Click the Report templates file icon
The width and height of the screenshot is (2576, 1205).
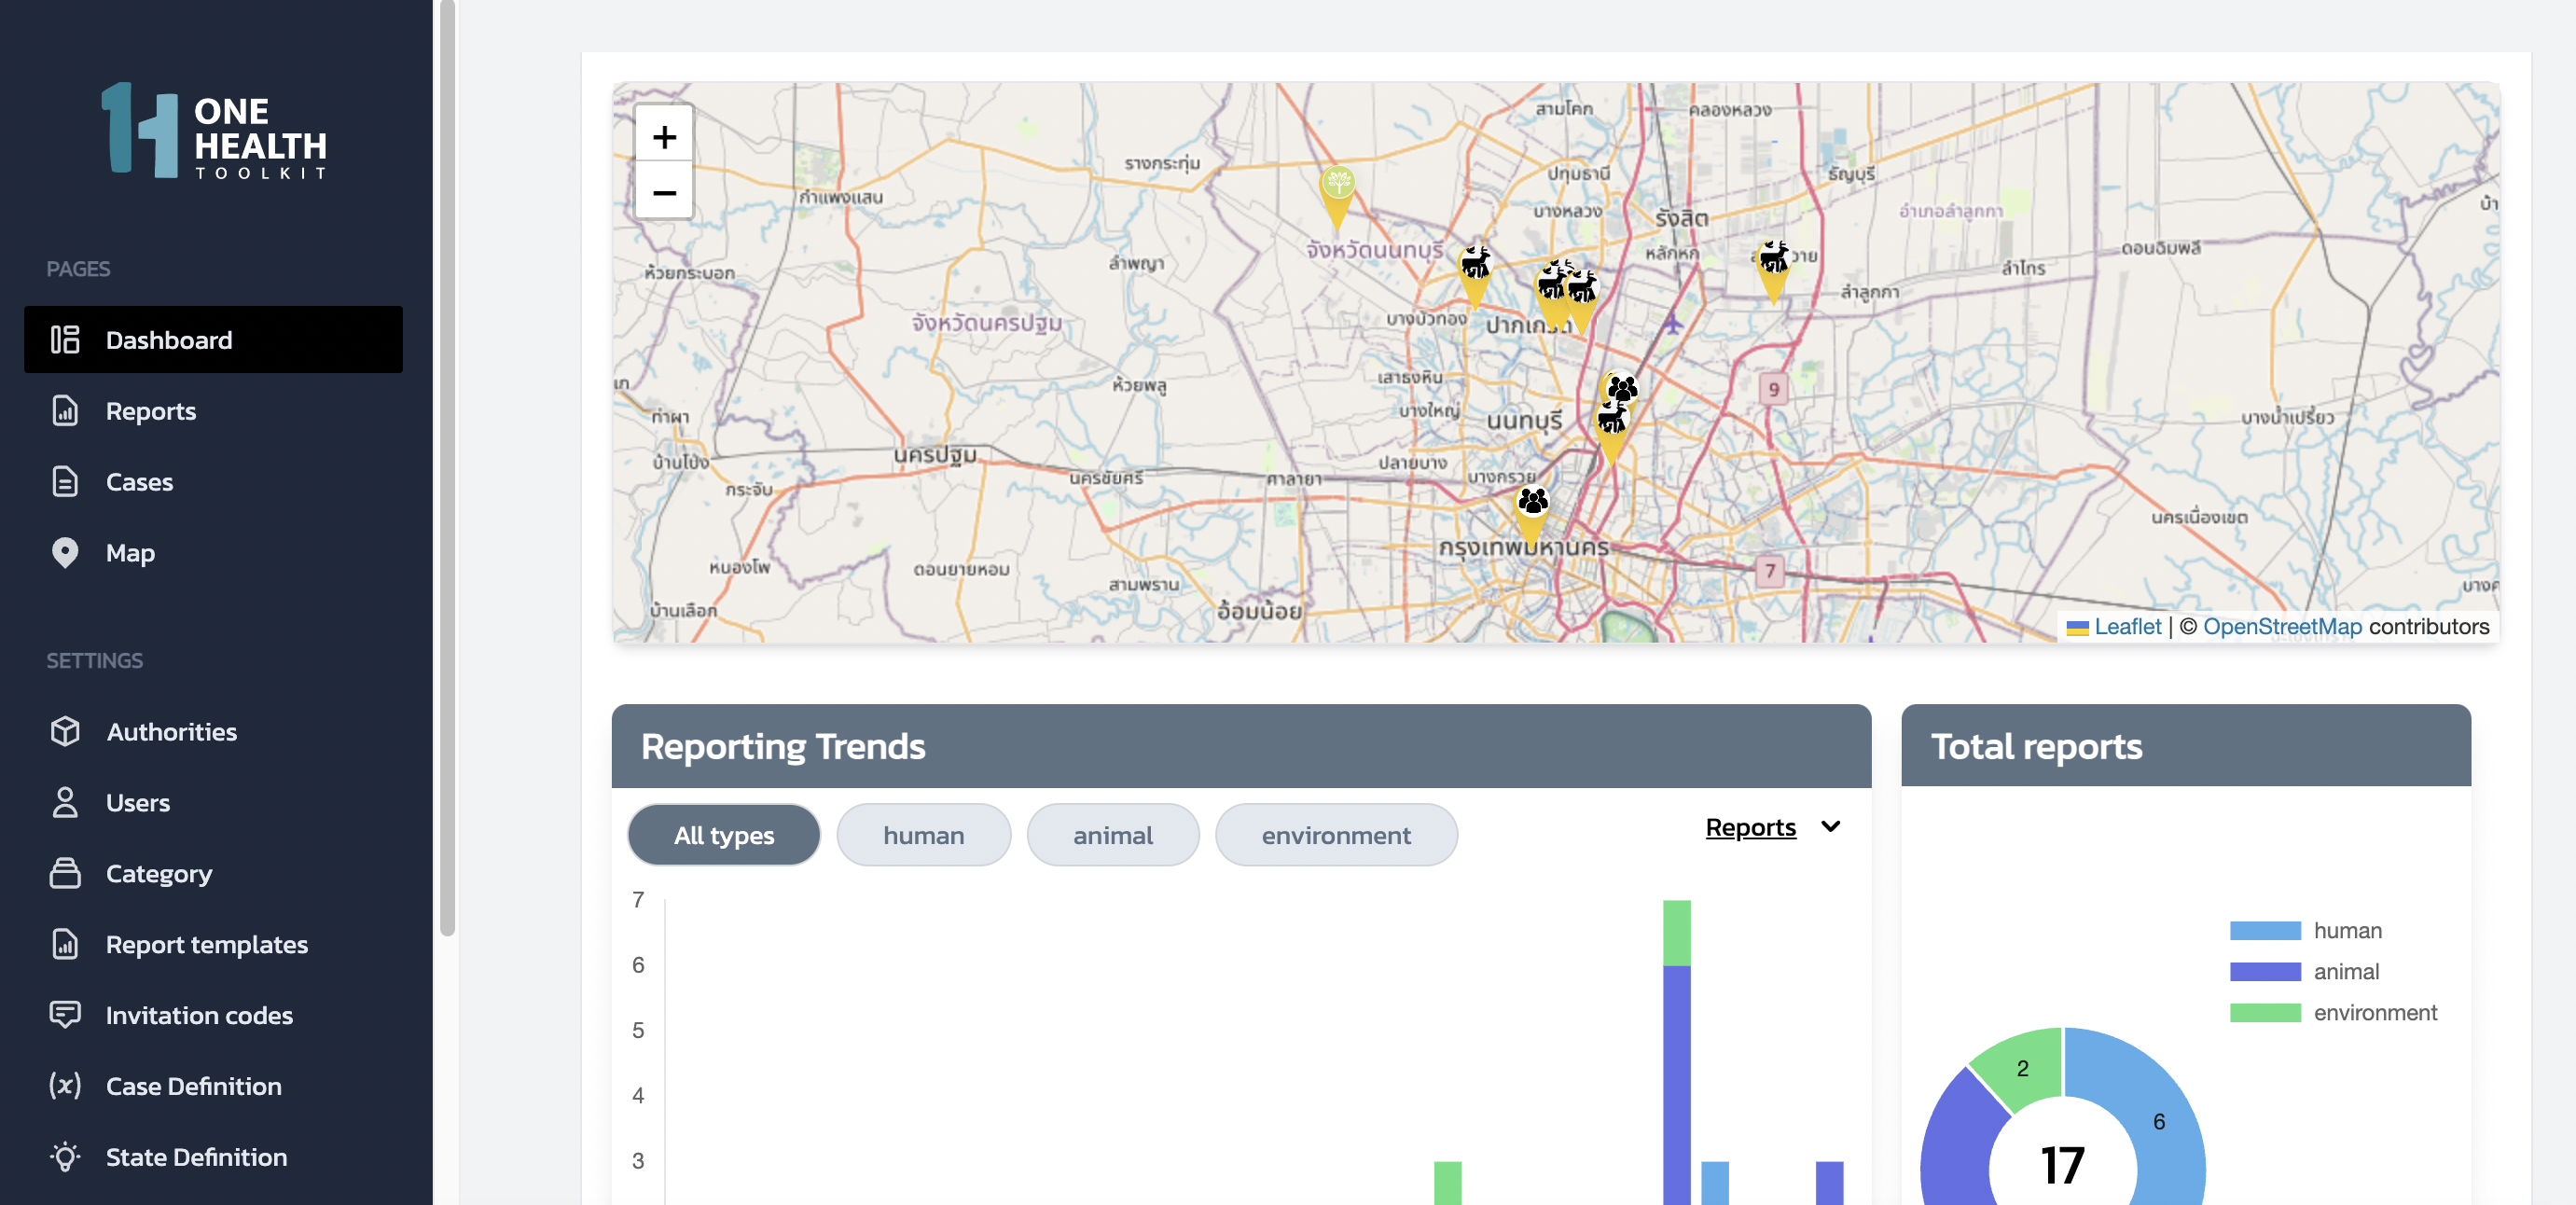65,944
